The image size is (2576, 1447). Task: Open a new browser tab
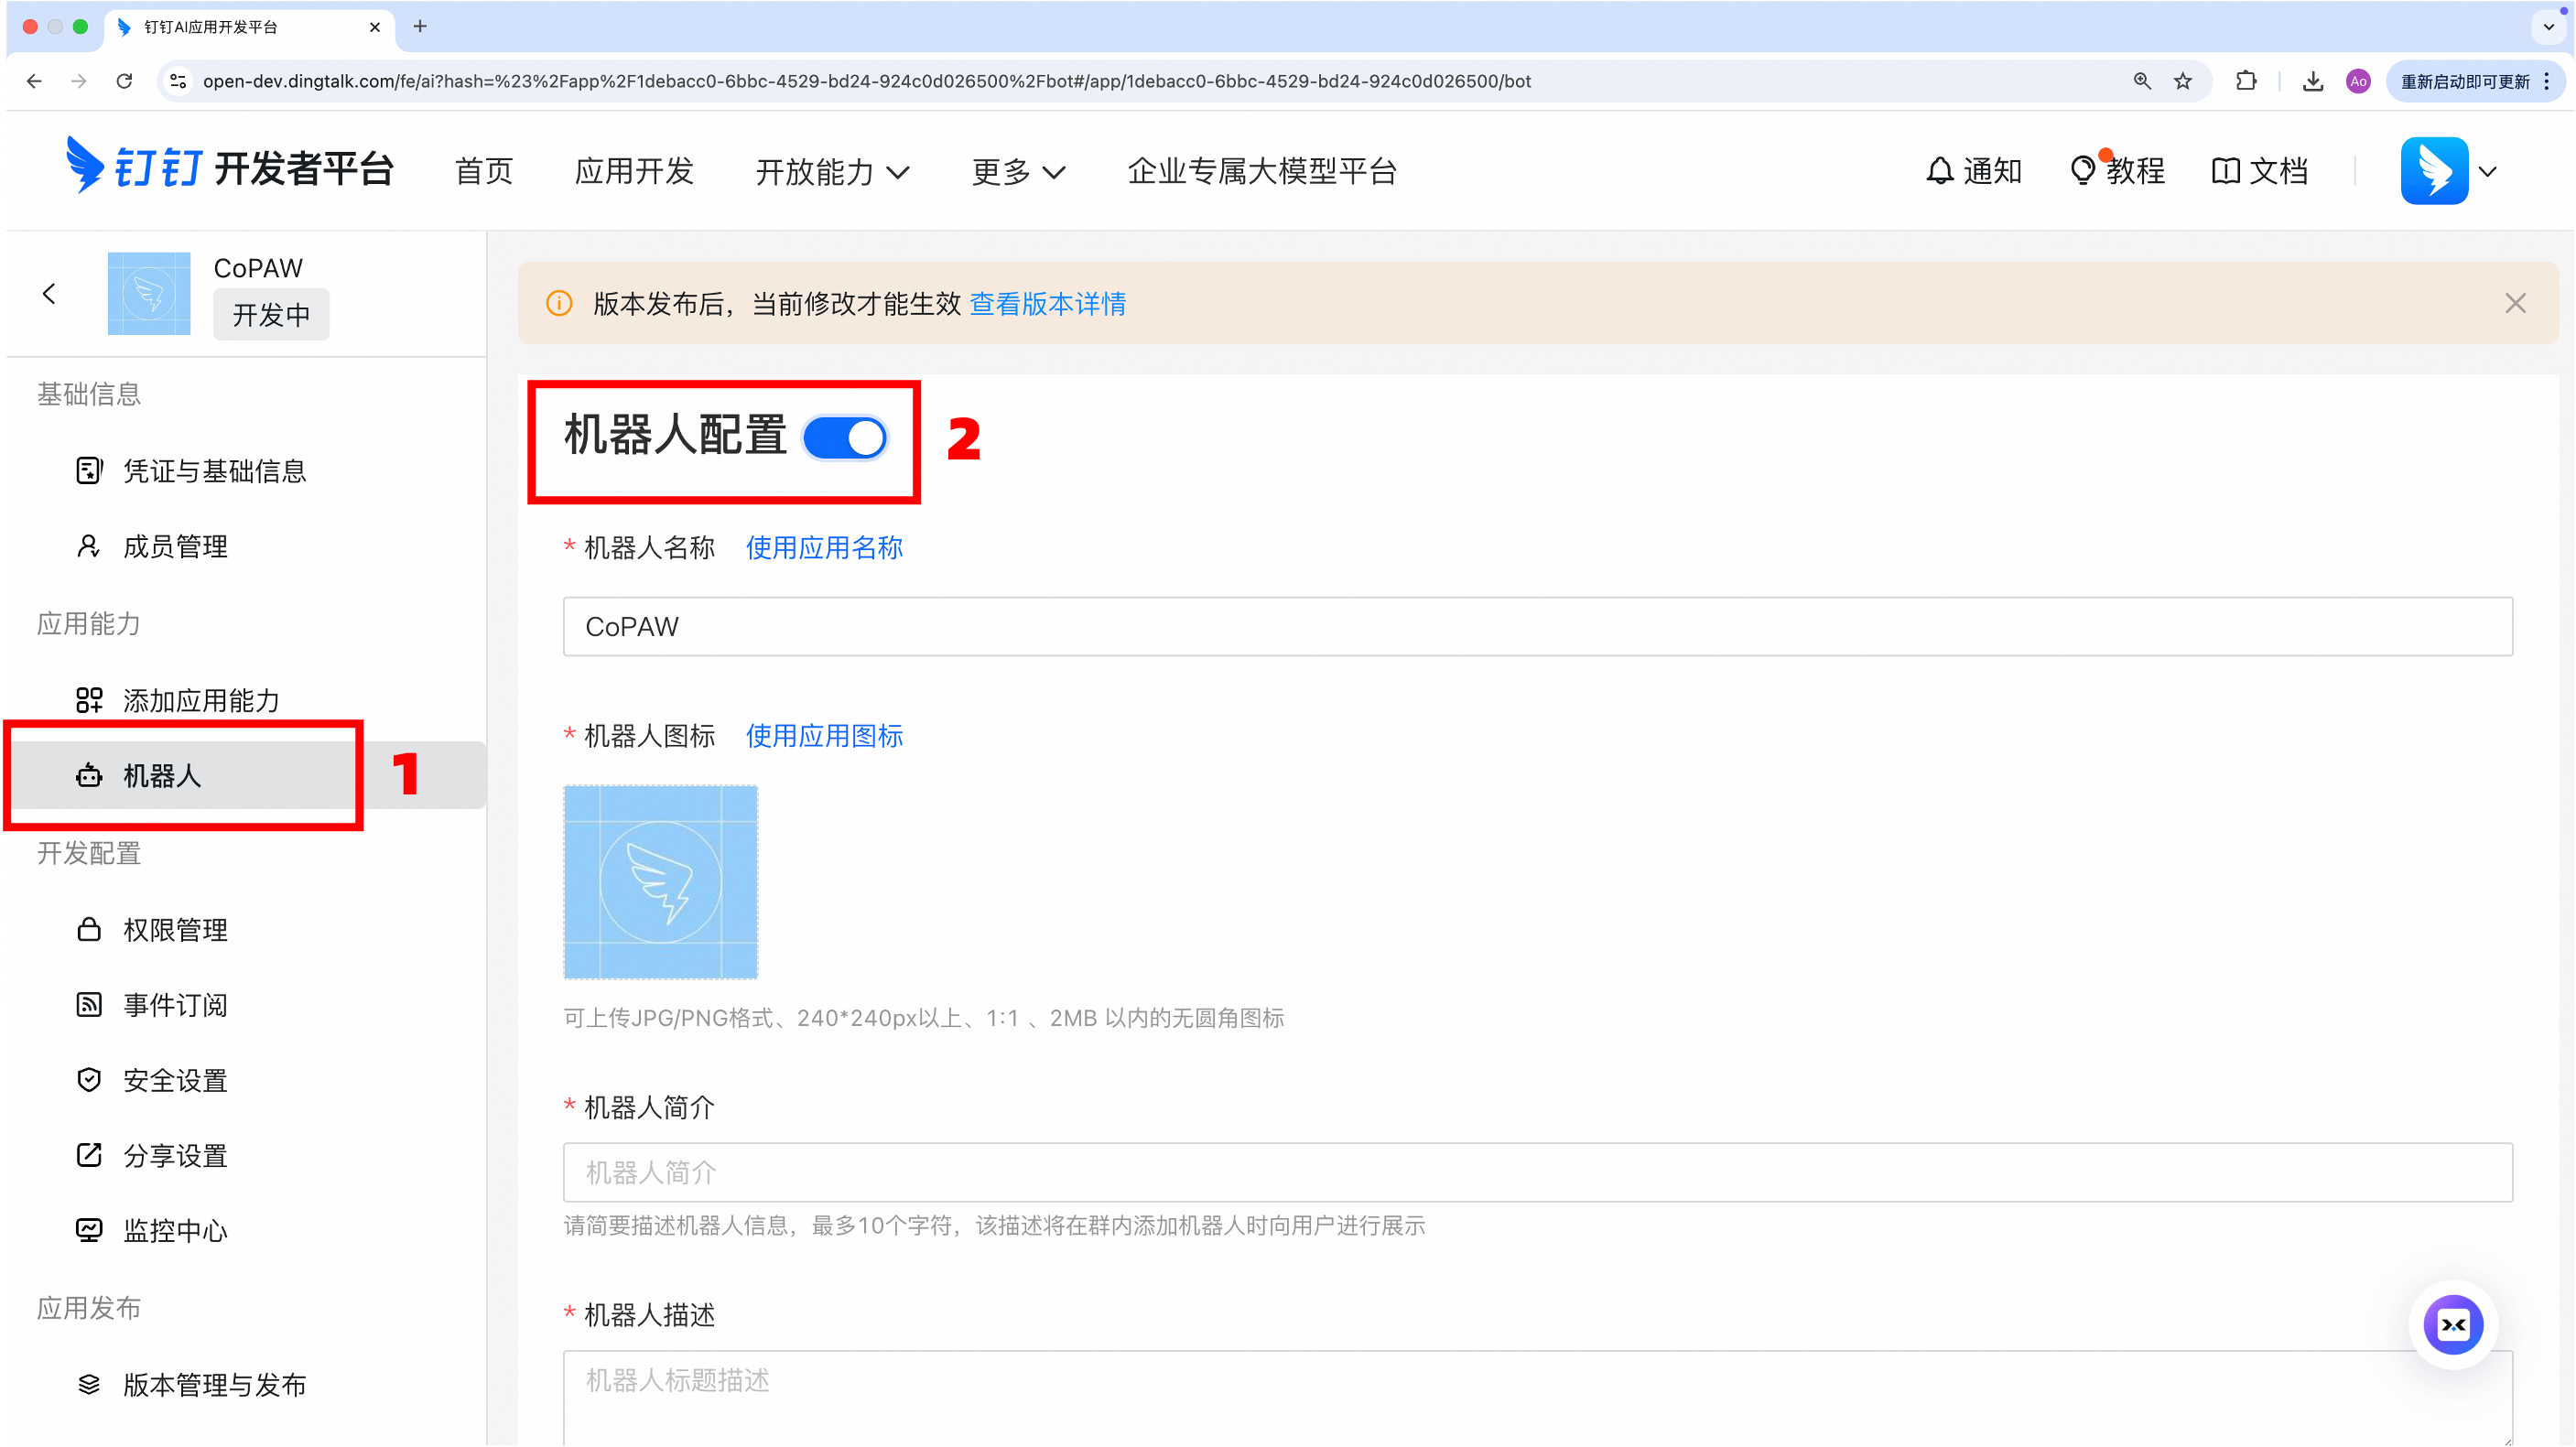point(420,27)
